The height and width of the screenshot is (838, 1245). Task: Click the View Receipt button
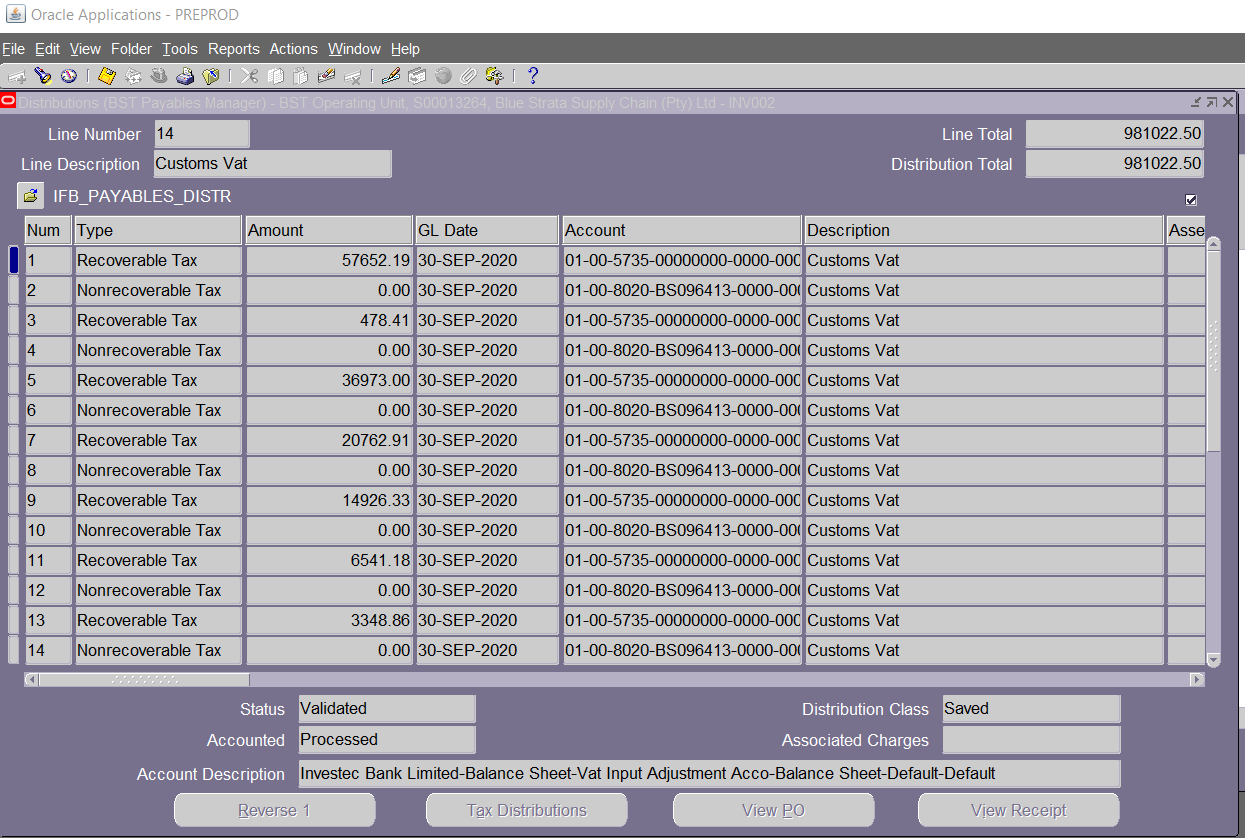click(x=1019, y=810)
